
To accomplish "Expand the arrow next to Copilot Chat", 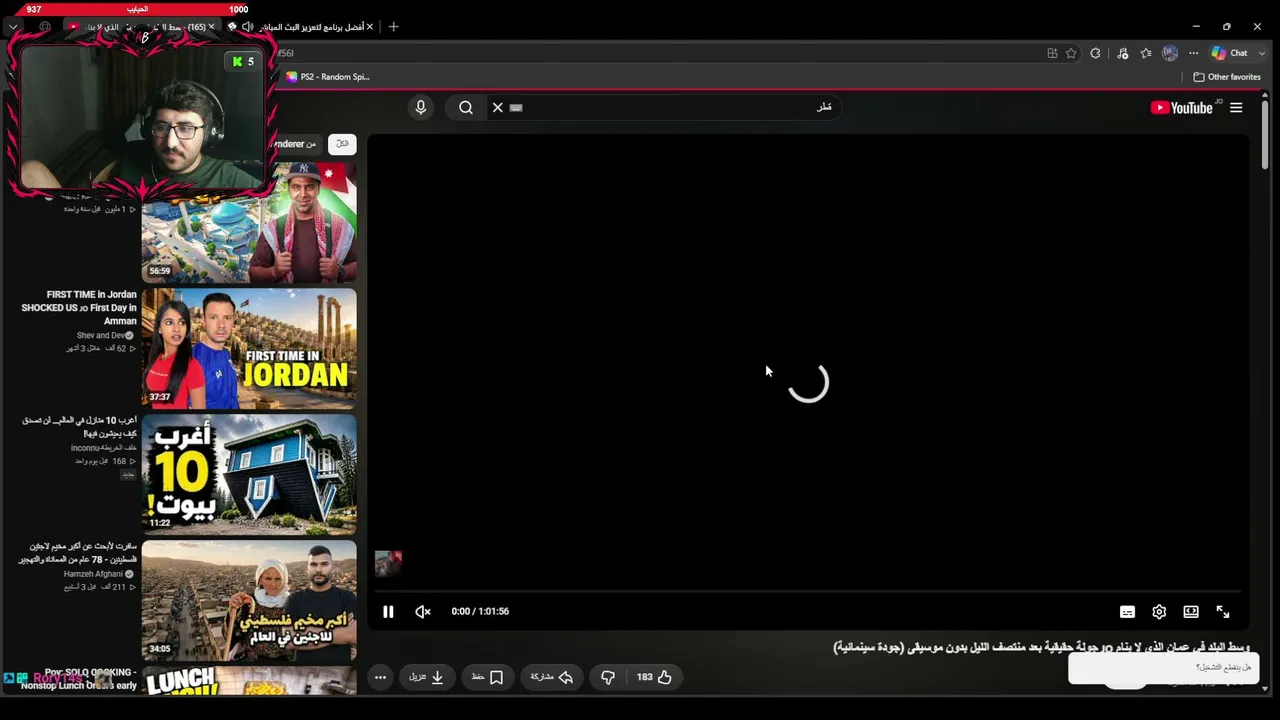I will coord(1262,53).
